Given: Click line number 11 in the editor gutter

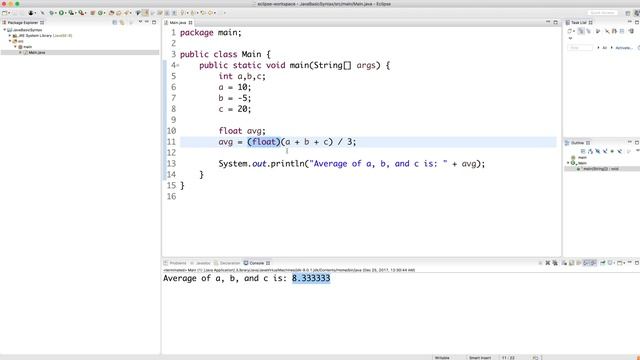Looking at the screenshot, I should coord(171,142).
